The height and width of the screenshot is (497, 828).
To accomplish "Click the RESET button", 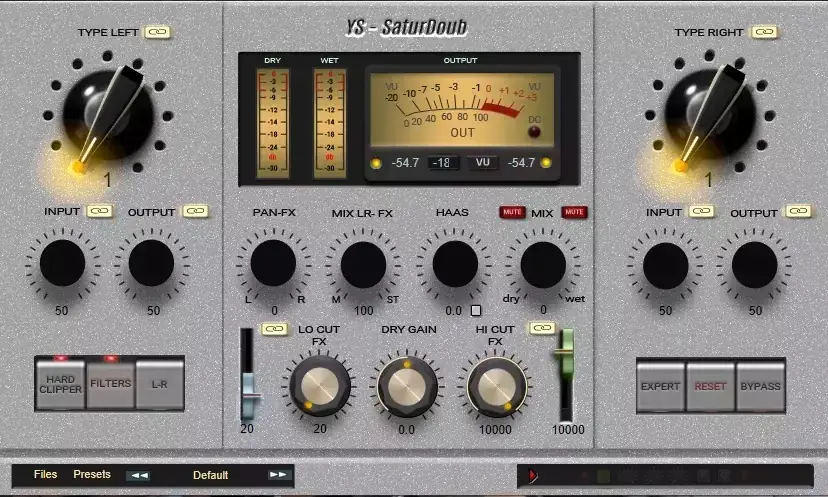I will click(x=710, y=386).
